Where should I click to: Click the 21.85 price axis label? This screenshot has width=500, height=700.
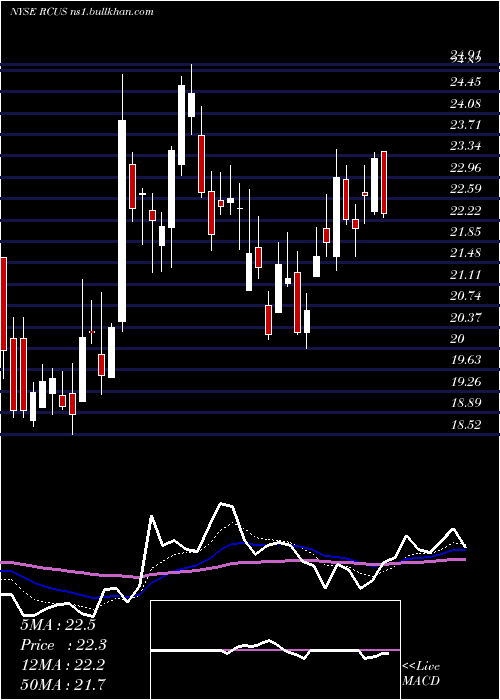466,232
